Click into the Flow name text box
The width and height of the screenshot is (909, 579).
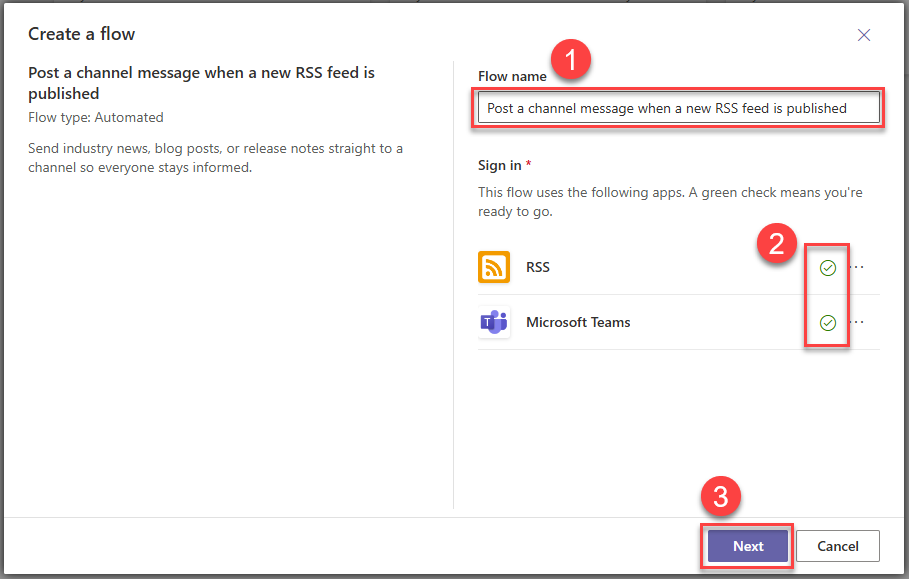pyautogui.click(x=677, y=108)
